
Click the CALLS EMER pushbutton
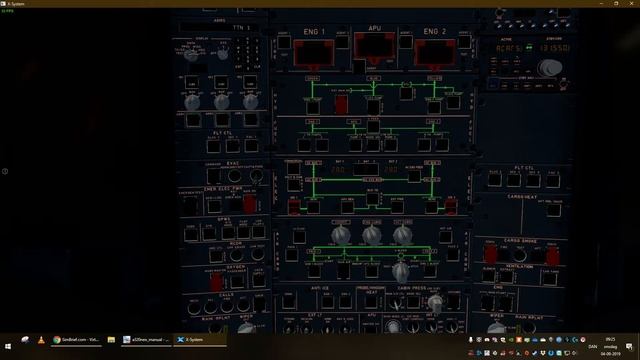point(259,304)
